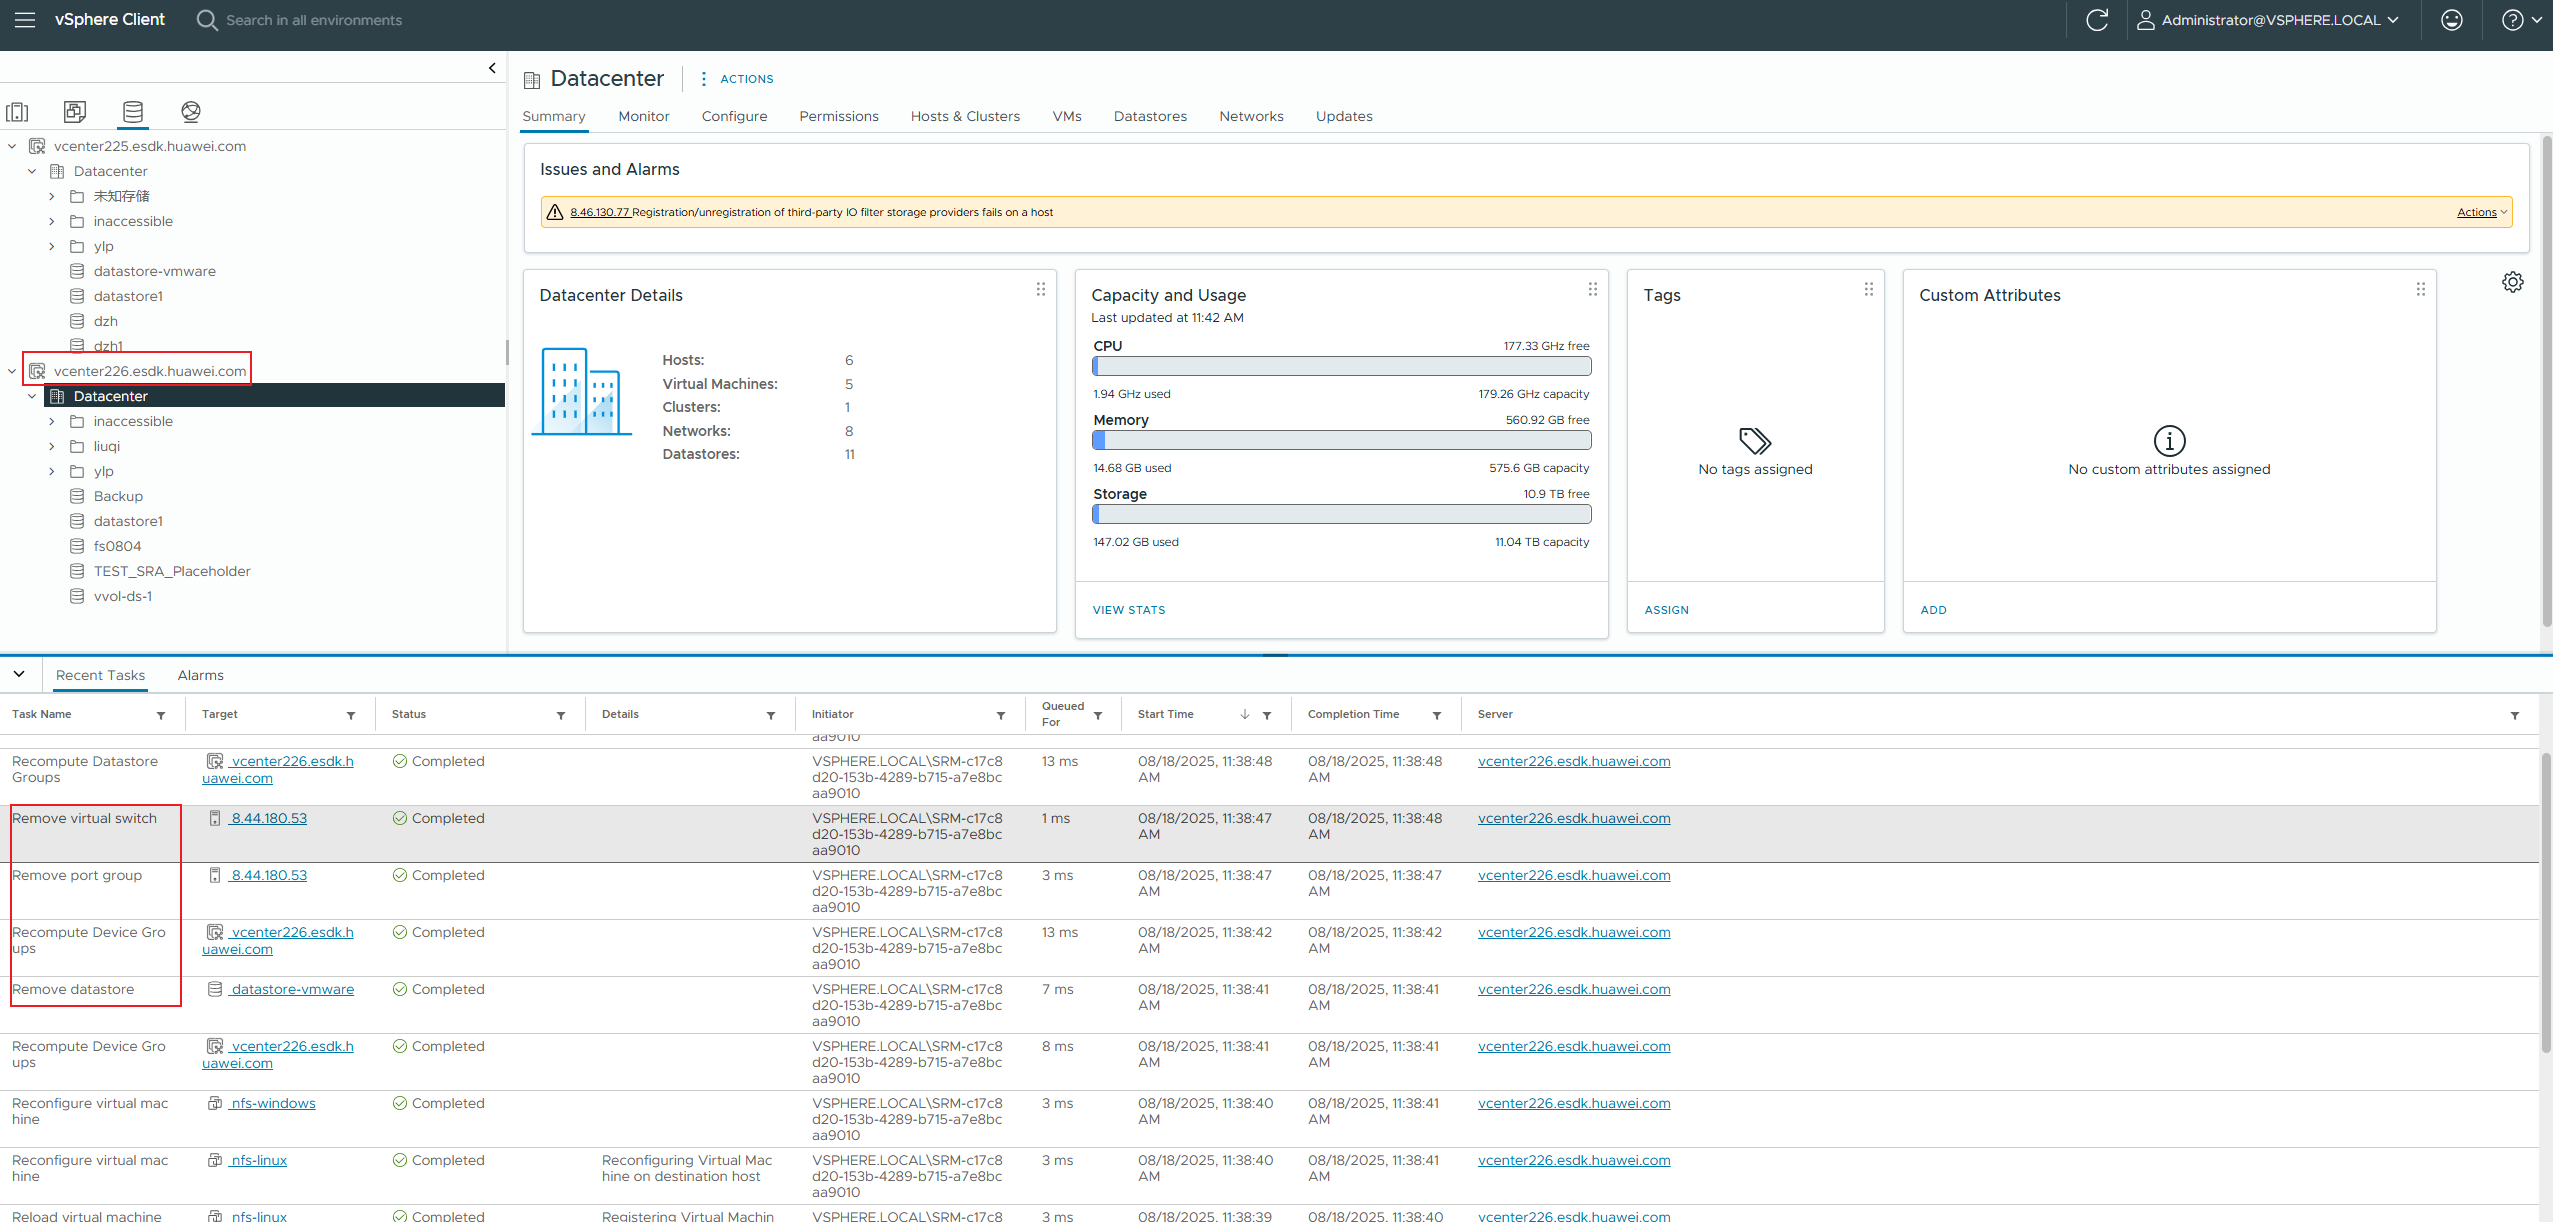Click the alarm warning triangle icon
2553x1222 pixels.
[x=555, y=212]
